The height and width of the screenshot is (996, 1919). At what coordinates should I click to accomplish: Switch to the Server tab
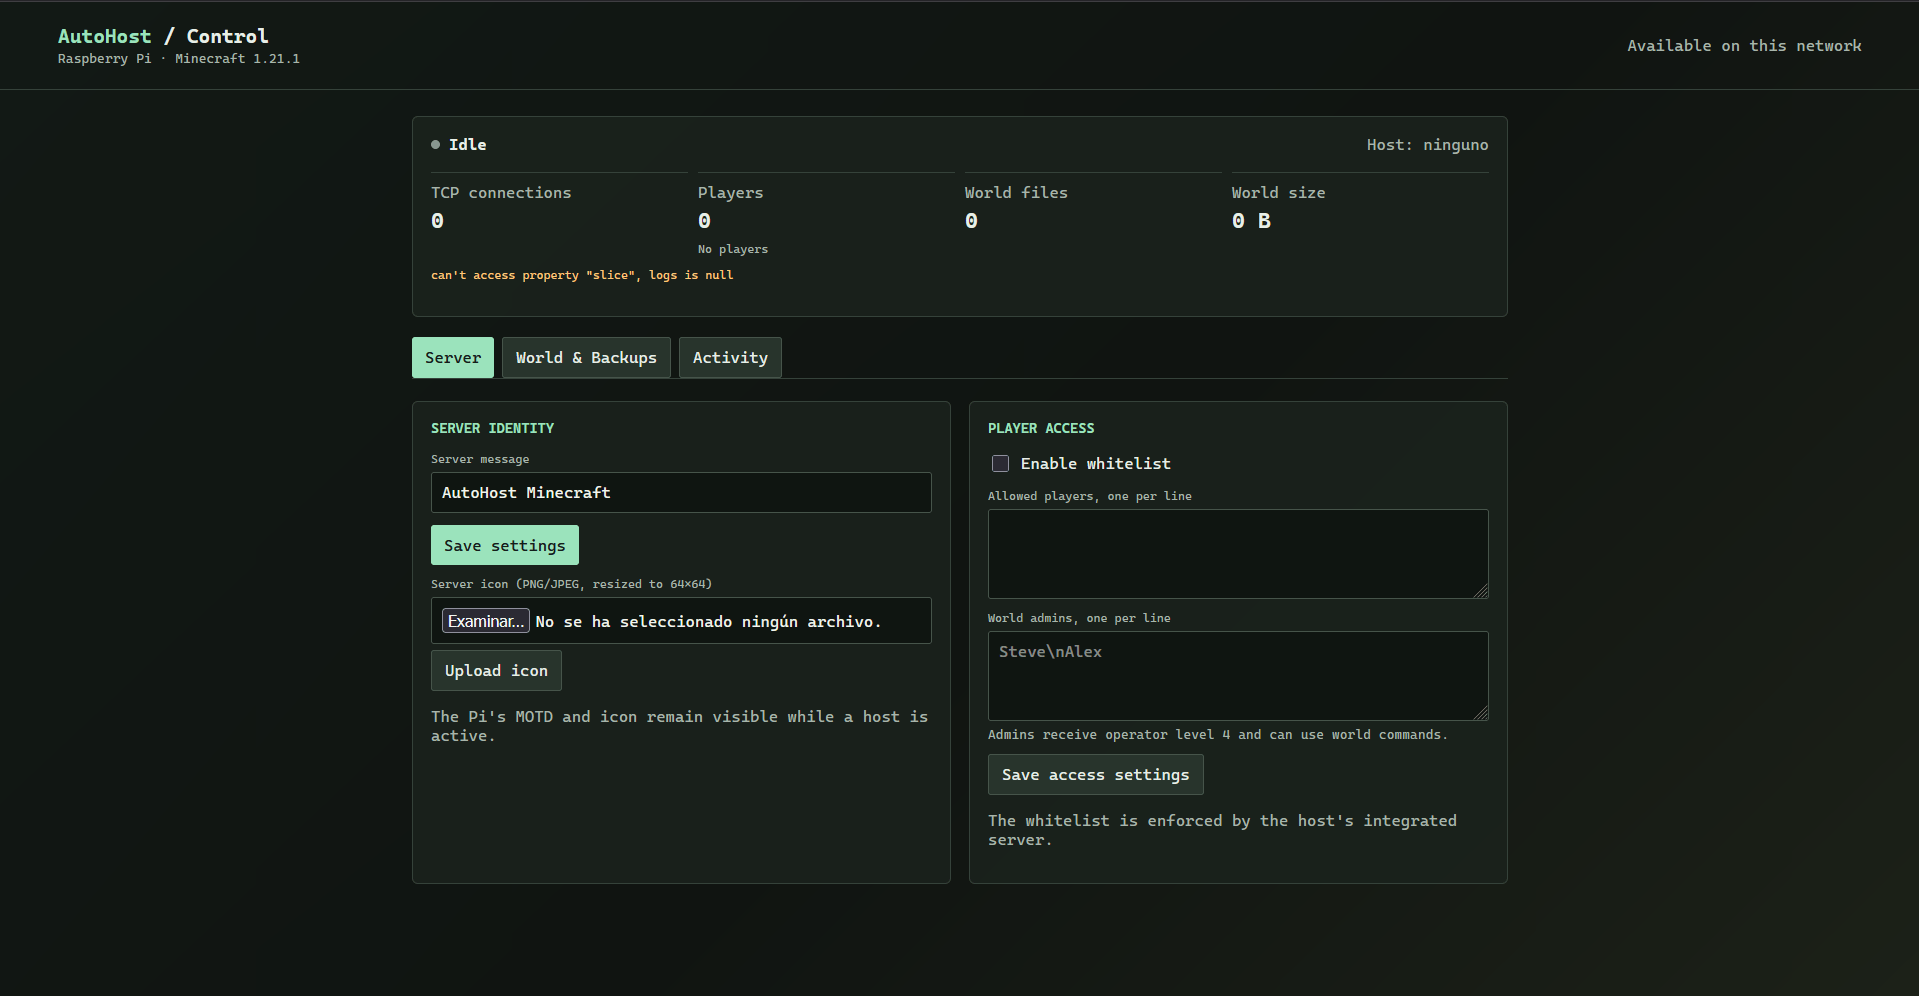pos(453,357)
